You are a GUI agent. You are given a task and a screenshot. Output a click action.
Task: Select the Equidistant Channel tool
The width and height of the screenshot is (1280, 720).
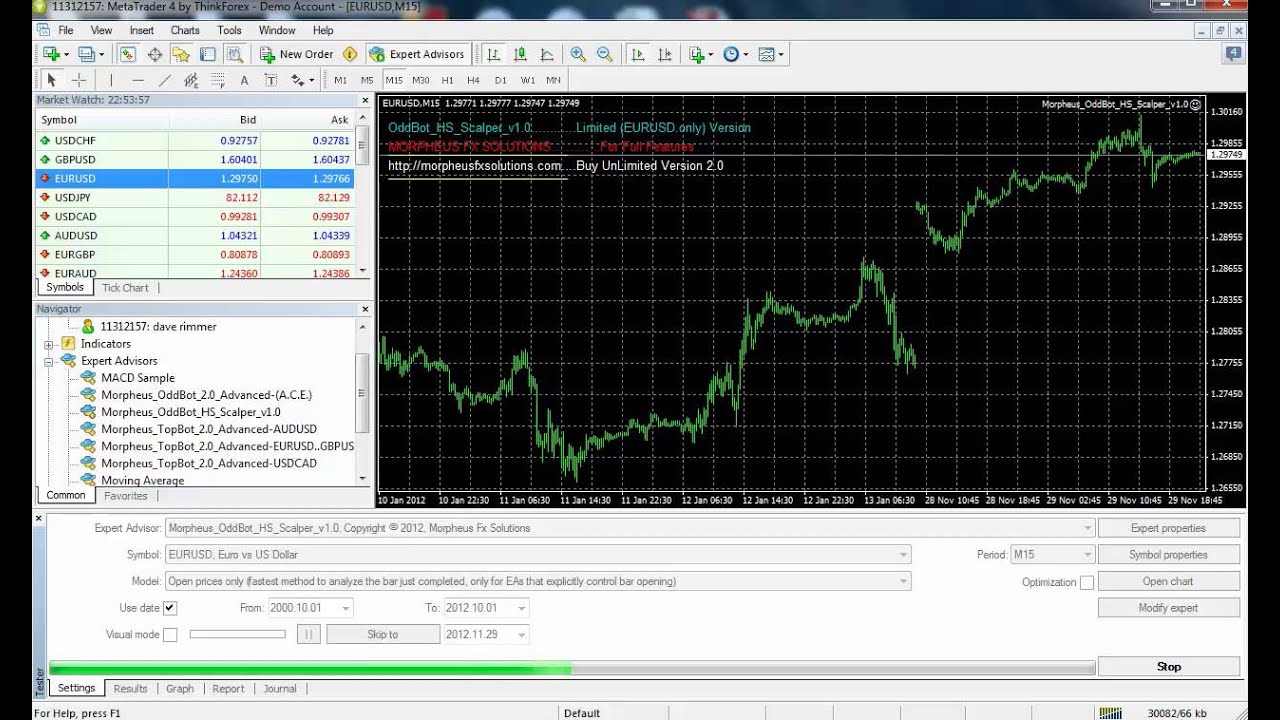pos(191,80)
